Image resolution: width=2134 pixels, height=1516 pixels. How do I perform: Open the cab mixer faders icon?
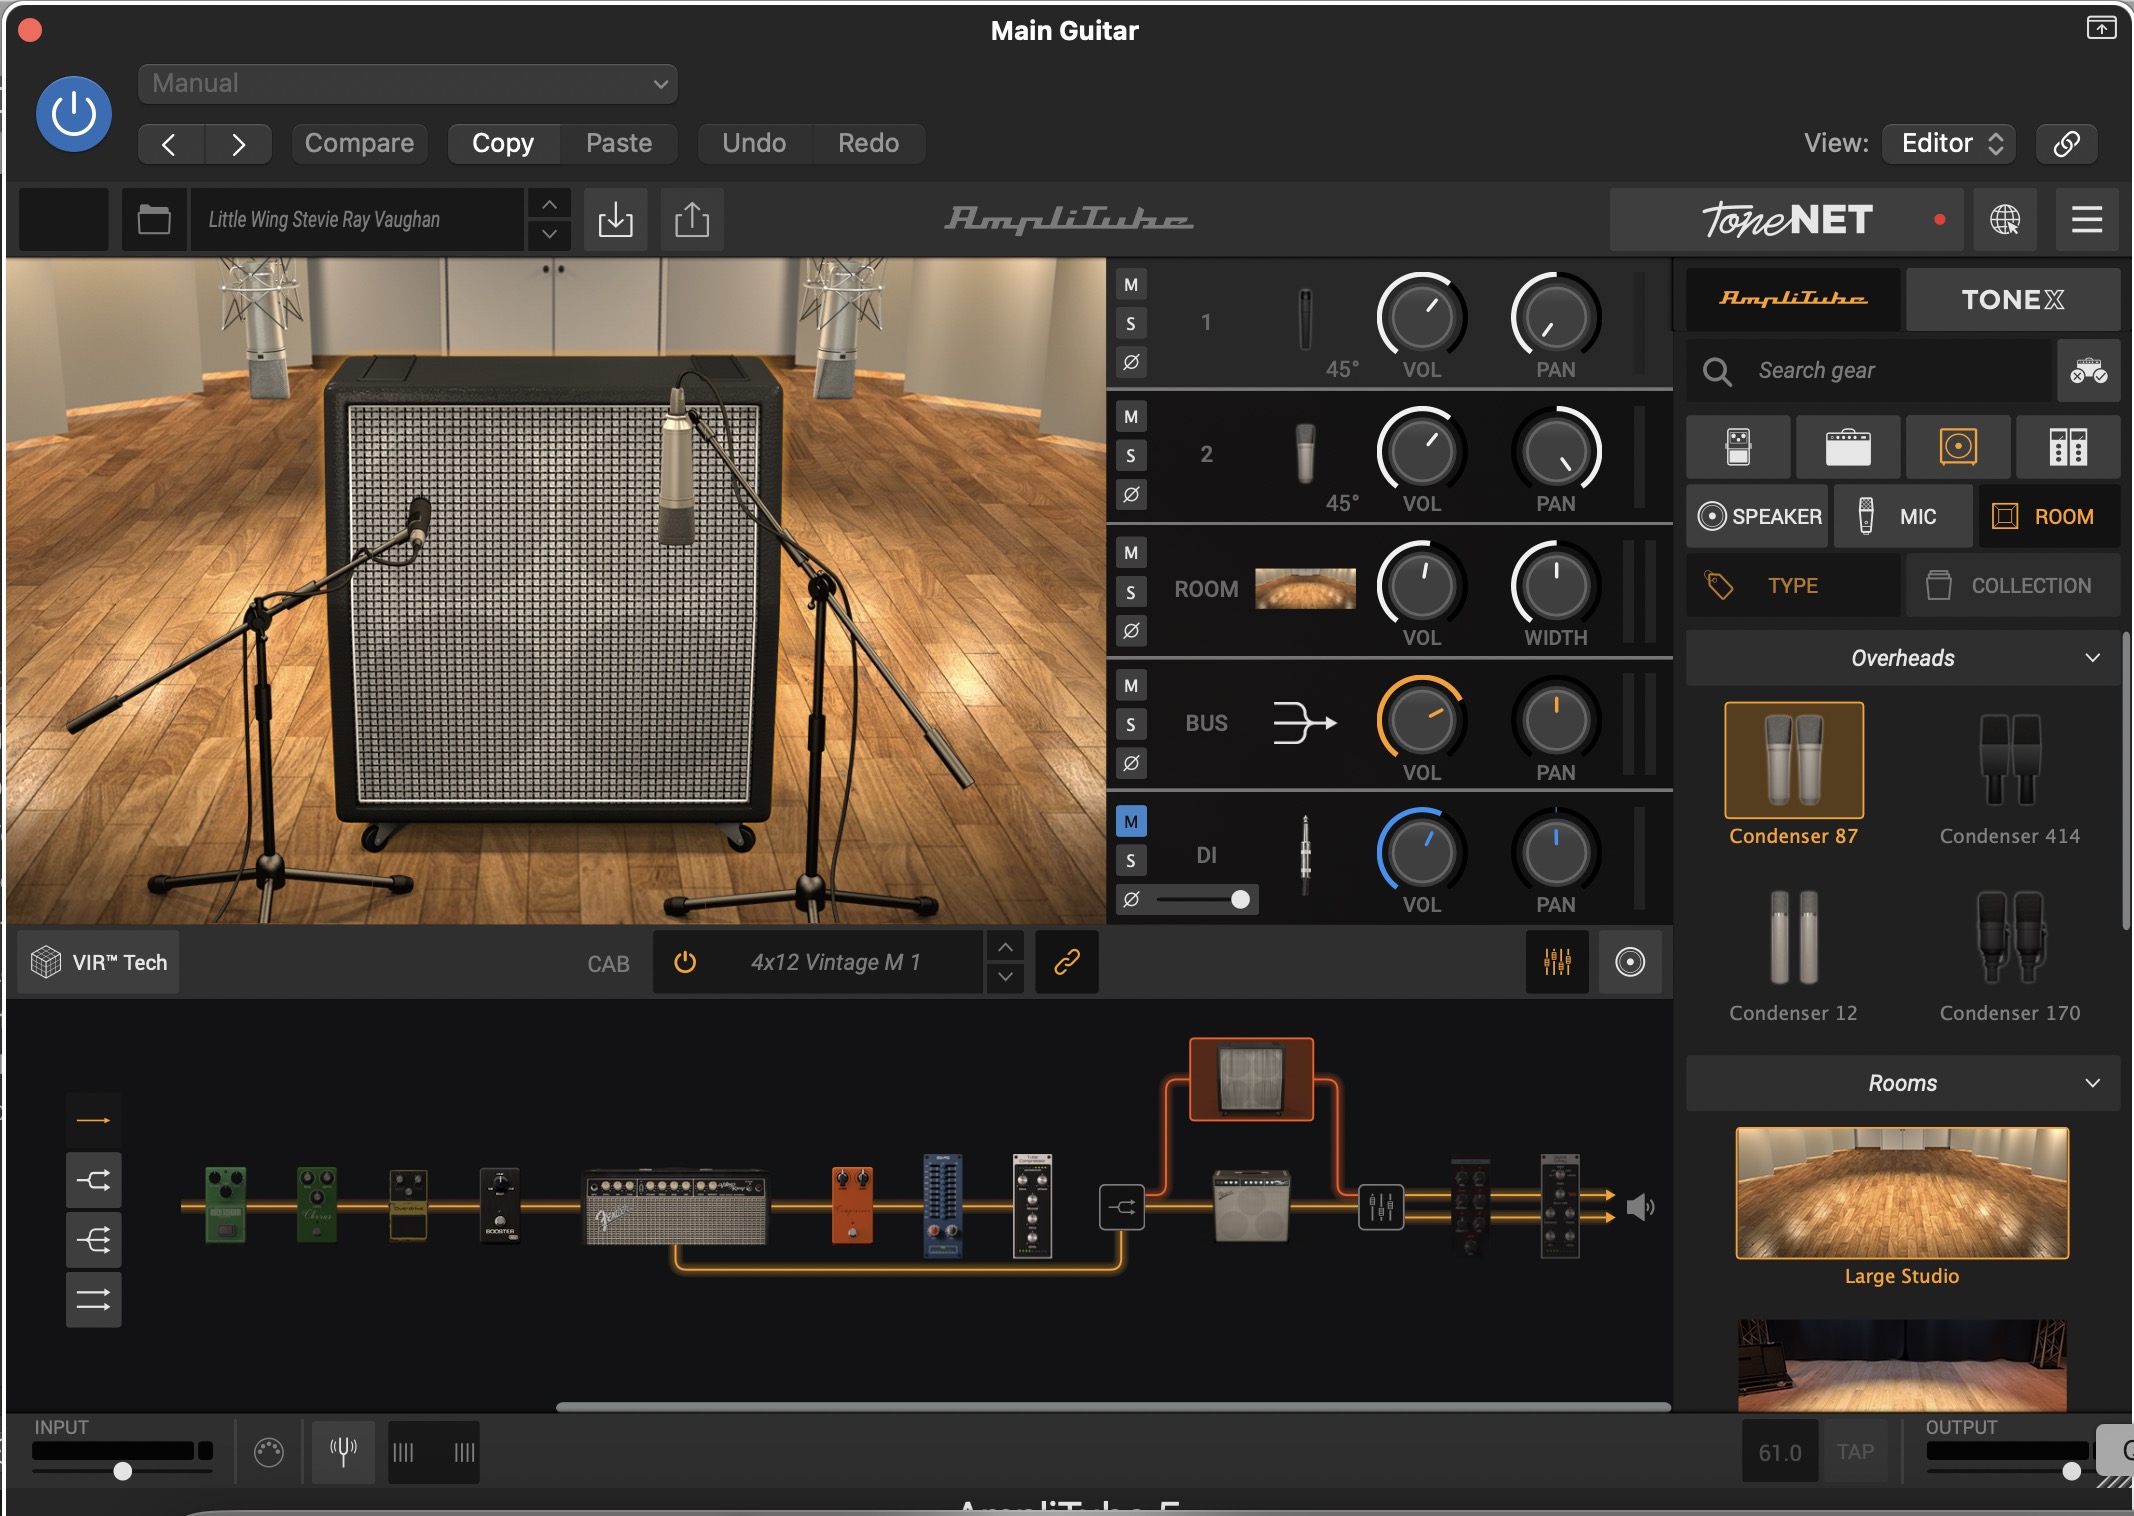point(1557,962)
